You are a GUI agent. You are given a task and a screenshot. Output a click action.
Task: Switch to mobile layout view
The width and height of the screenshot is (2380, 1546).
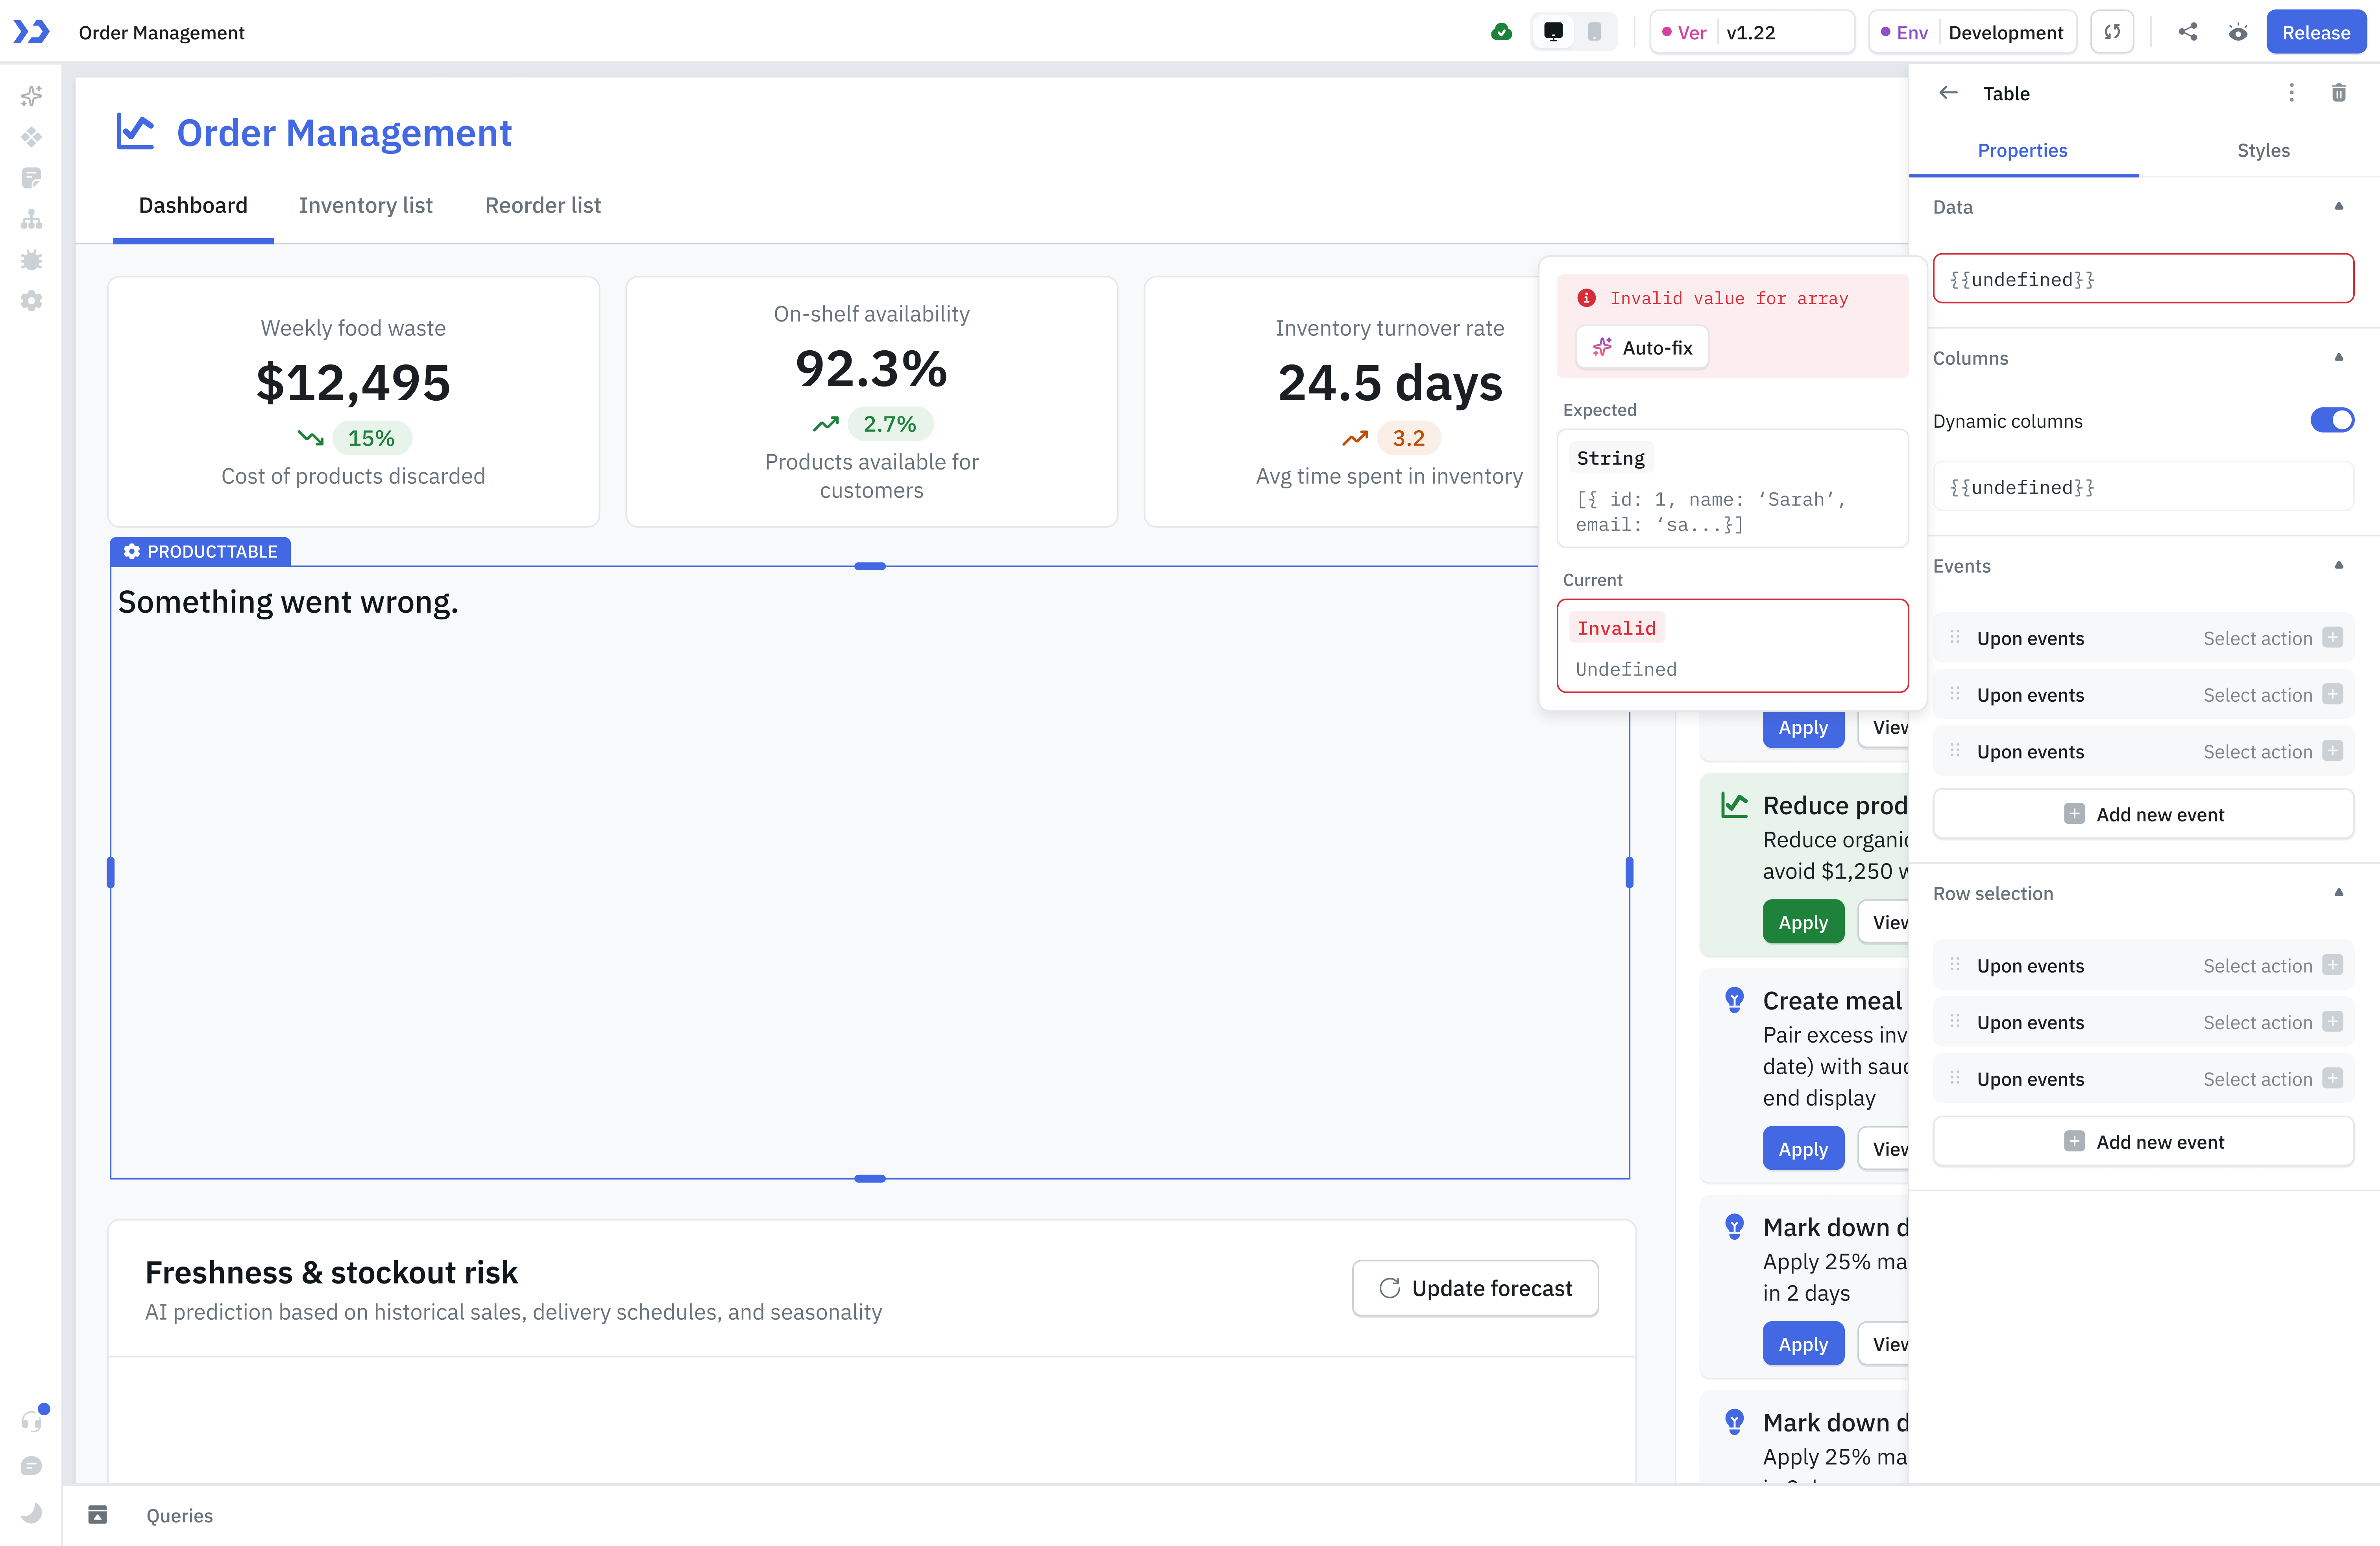coord(1594,32)
